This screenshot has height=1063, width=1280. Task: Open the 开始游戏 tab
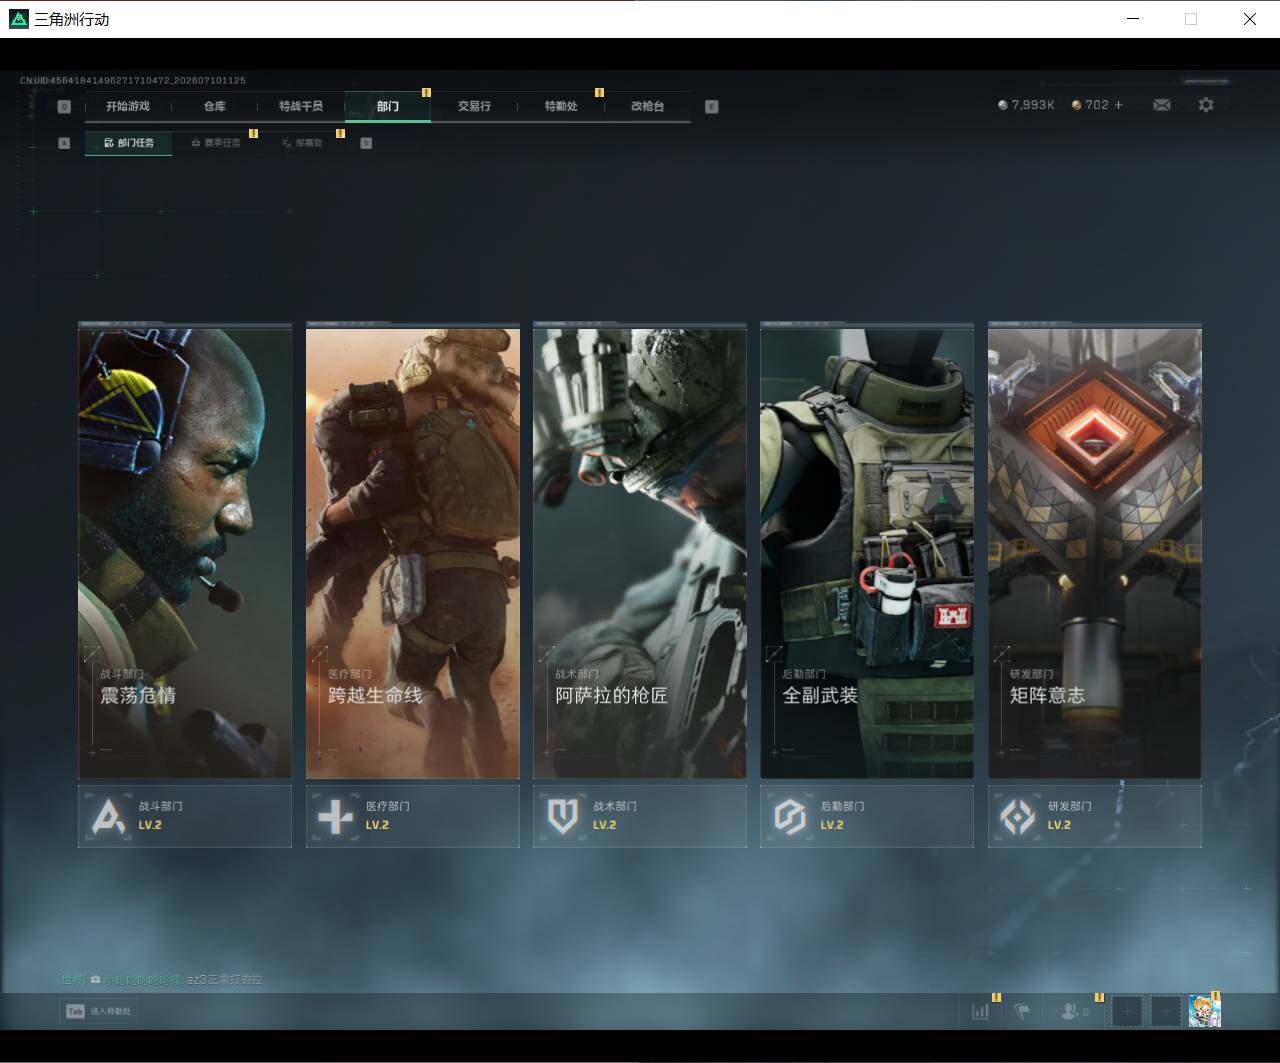tap(128, 106)
